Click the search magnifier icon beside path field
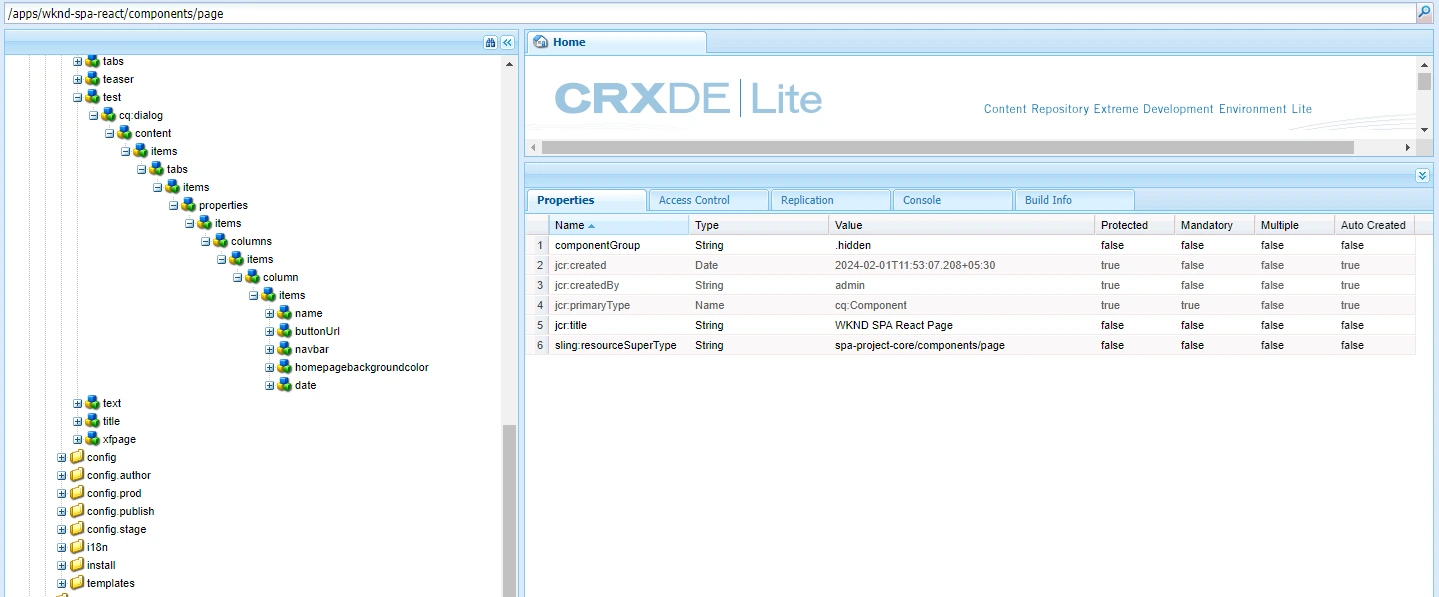This screenshot has height=597, width=1439. point(1424,13)
